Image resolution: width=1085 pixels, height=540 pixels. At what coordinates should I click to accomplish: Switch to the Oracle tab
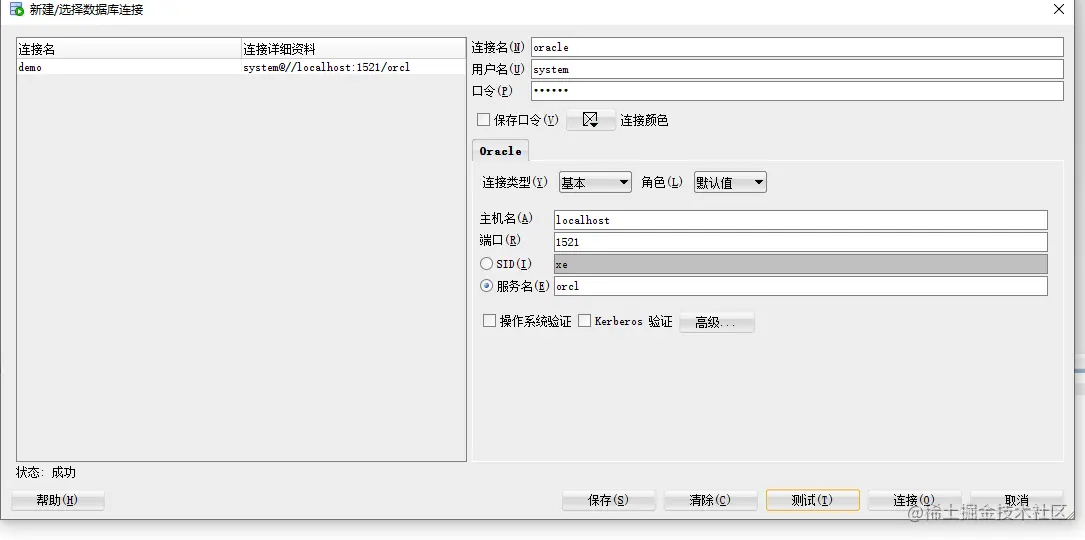click(500, 151)
